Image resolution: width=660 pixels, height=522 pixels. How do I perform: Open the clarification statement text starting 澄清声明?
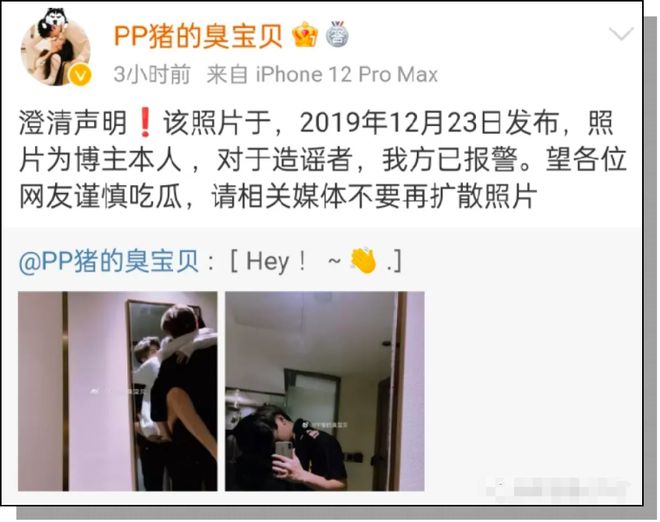(x=322, y=160)
